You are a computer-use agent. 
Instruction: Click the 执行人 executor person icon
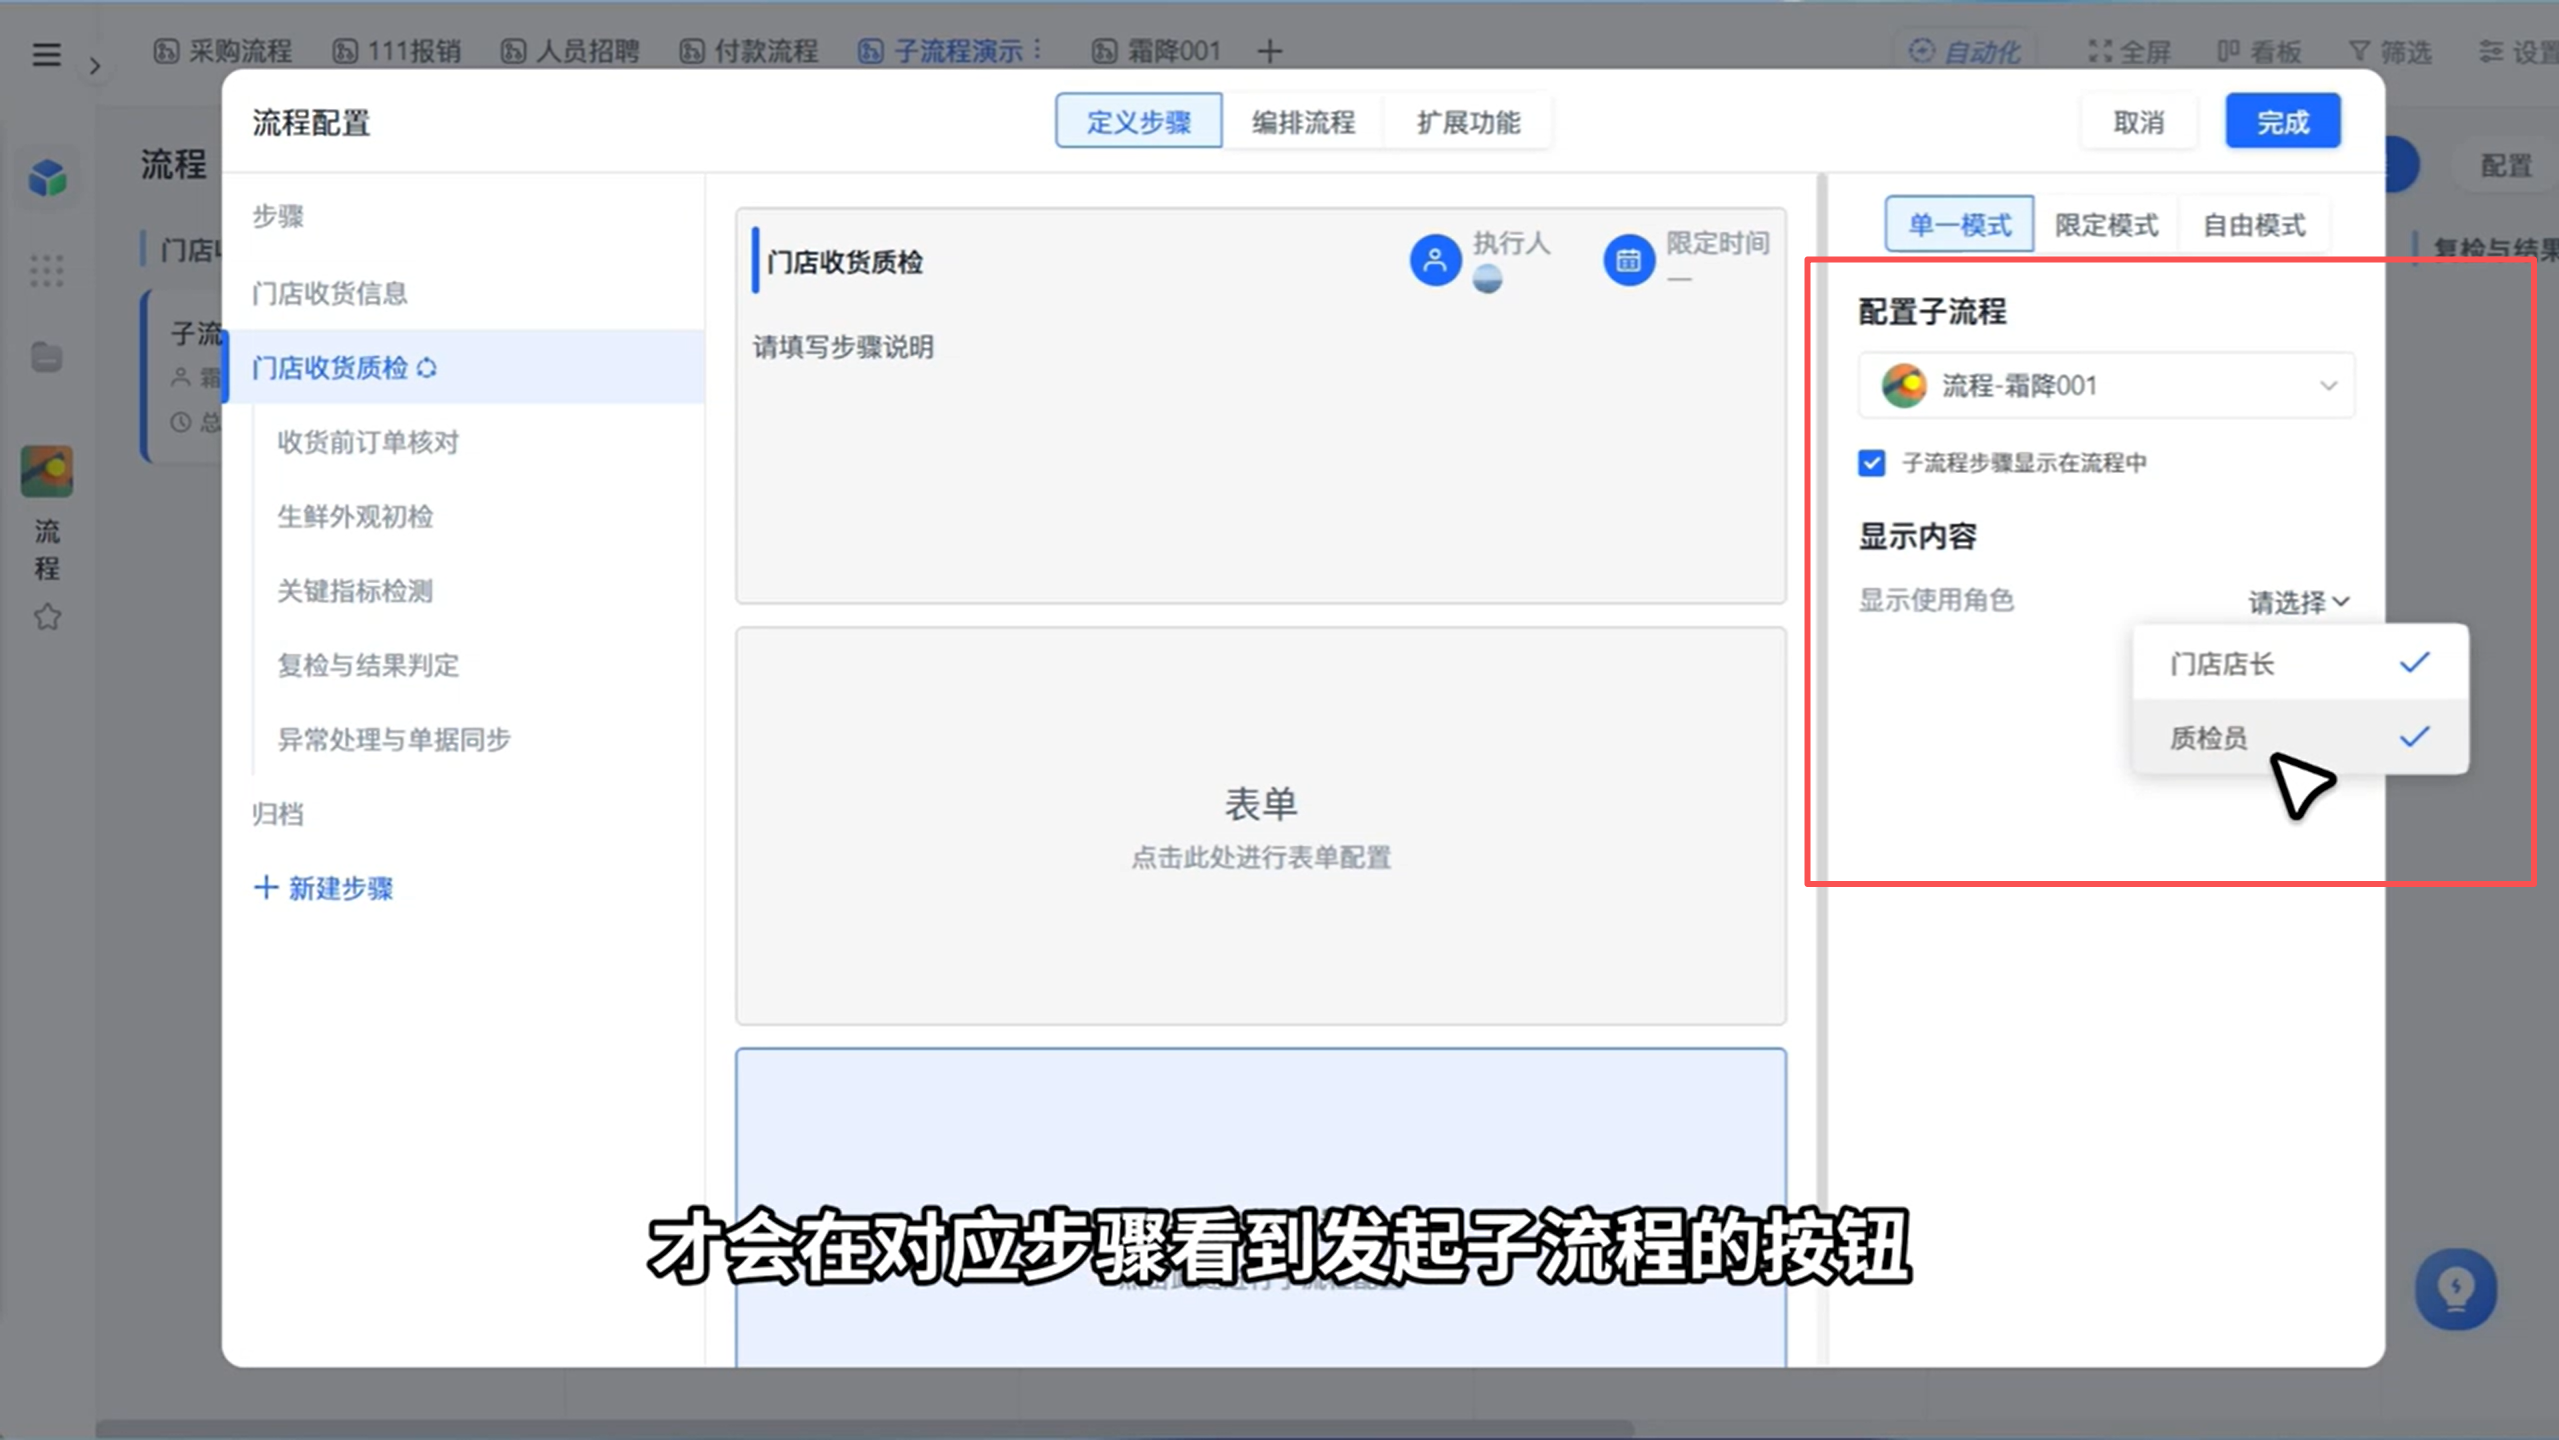1435,260
